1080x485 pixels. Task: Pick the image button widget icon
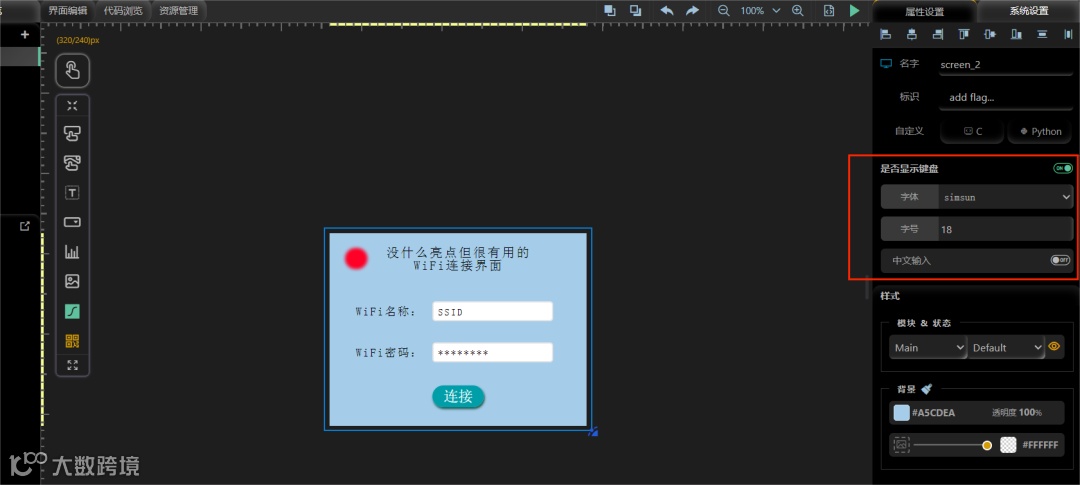pos(72,163)
